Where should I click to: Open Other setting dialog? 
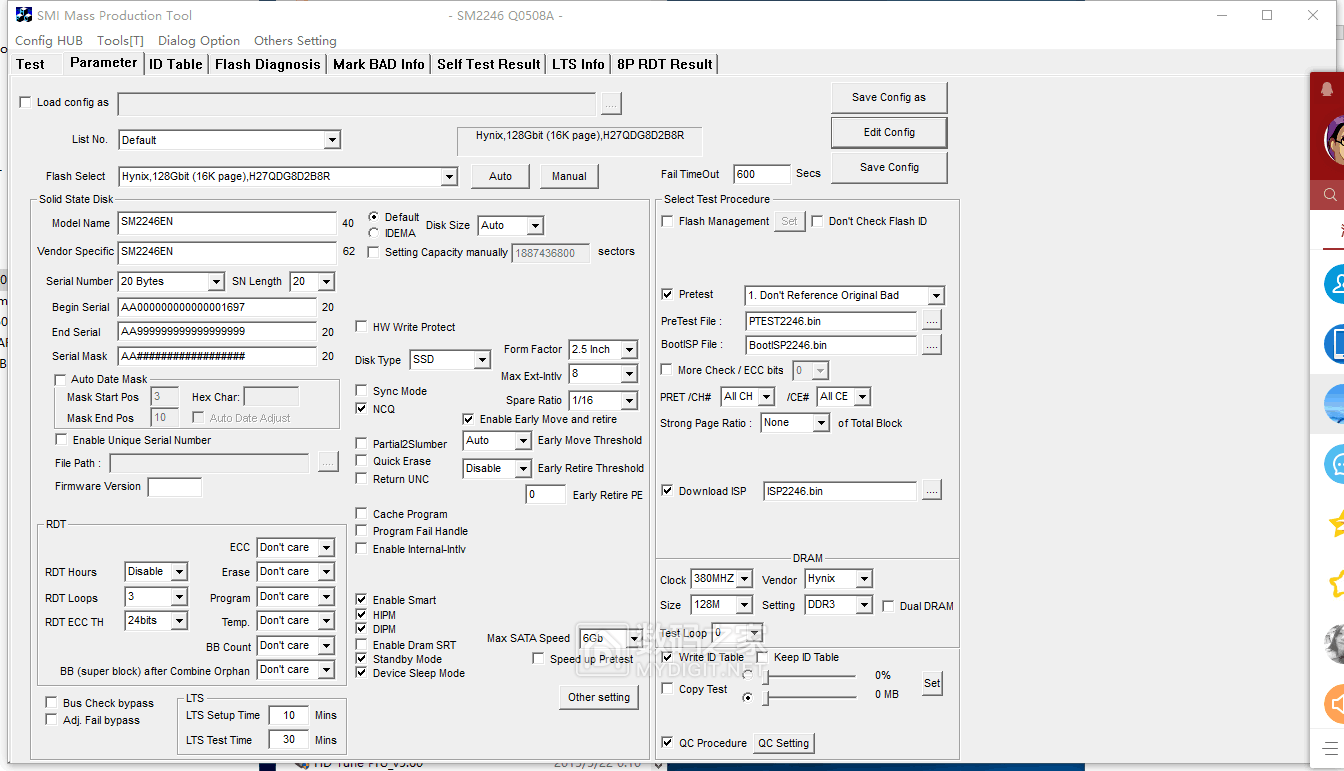coord(599,697)
